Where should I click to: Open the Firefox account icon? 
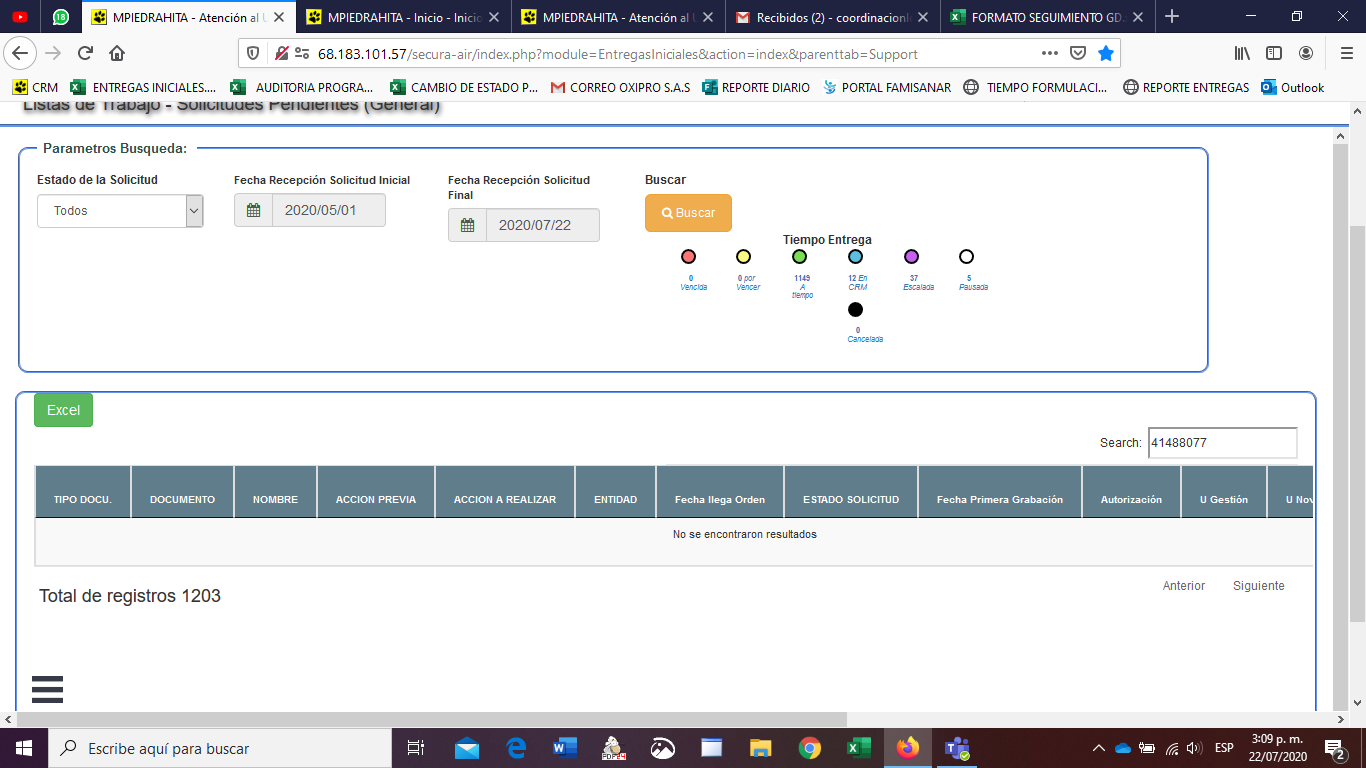1306,53
